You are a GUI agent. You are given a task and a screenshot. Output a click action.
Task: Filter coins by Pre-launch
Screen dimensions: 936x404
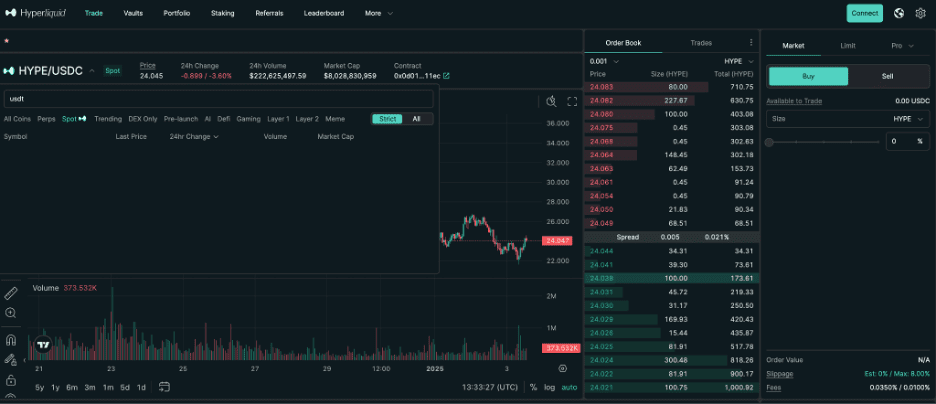click(181, 119)
